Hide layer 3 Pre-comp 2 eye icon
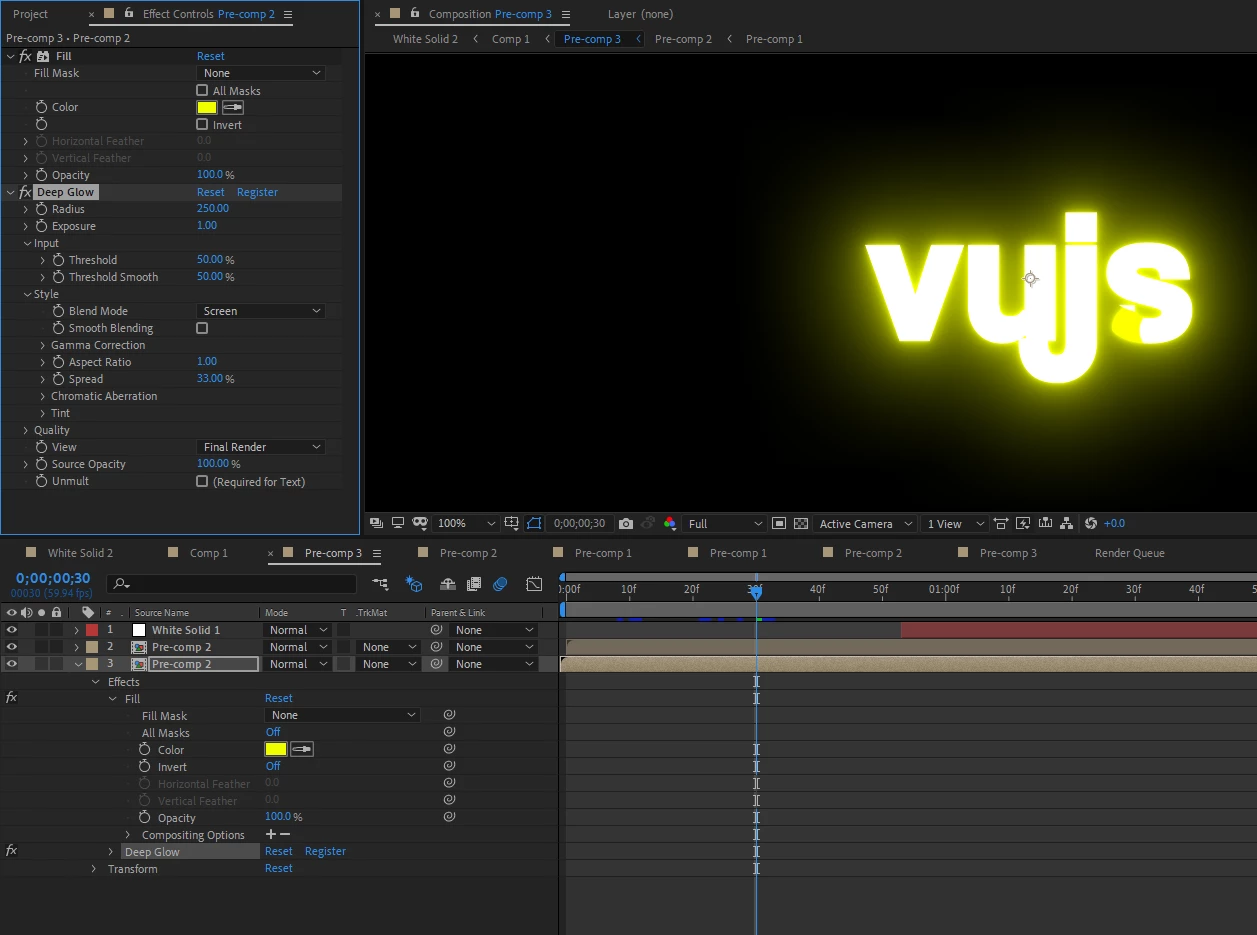The width and height of the screenshot is (1257, 935). (x=12, y=664)
